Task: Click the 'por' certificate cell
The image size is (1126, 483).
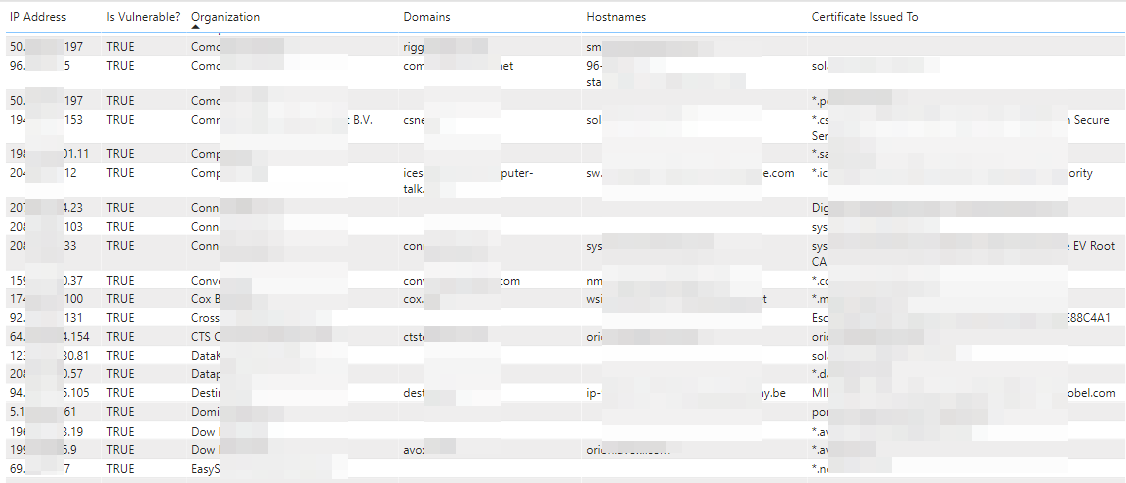Action: click(820, 412)
